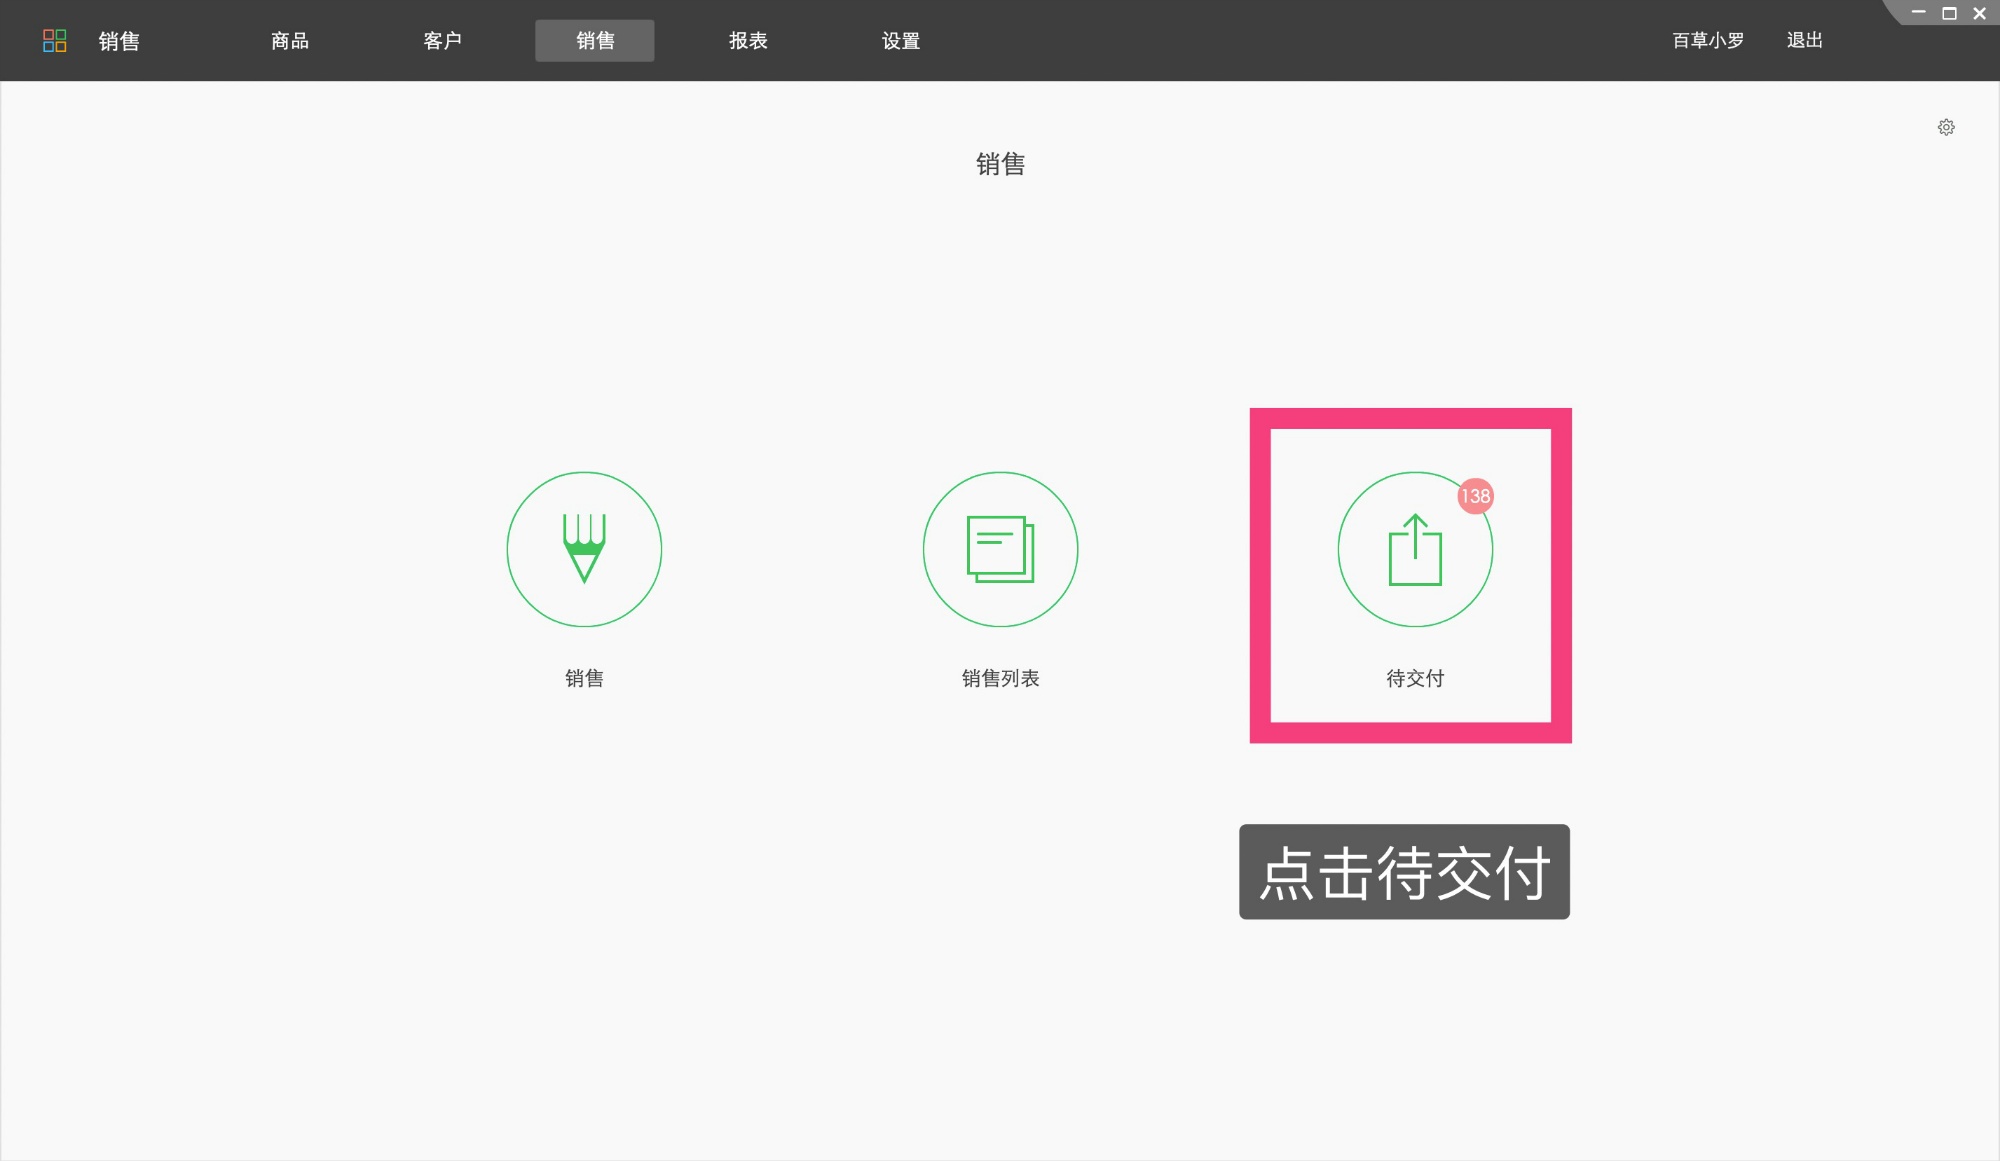This screenshot has height=1161, width=2000.
Task: Click the colorful grid launcher icon top left
Action: click(55, 40)
